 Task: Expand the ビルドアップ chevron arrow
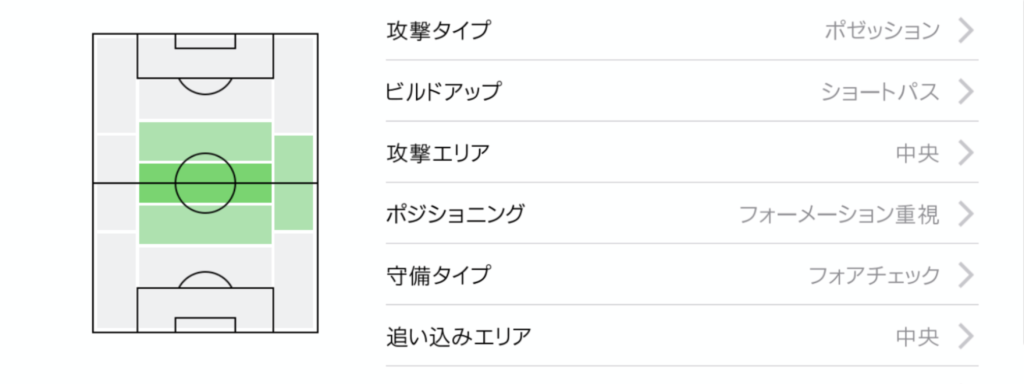966,92
